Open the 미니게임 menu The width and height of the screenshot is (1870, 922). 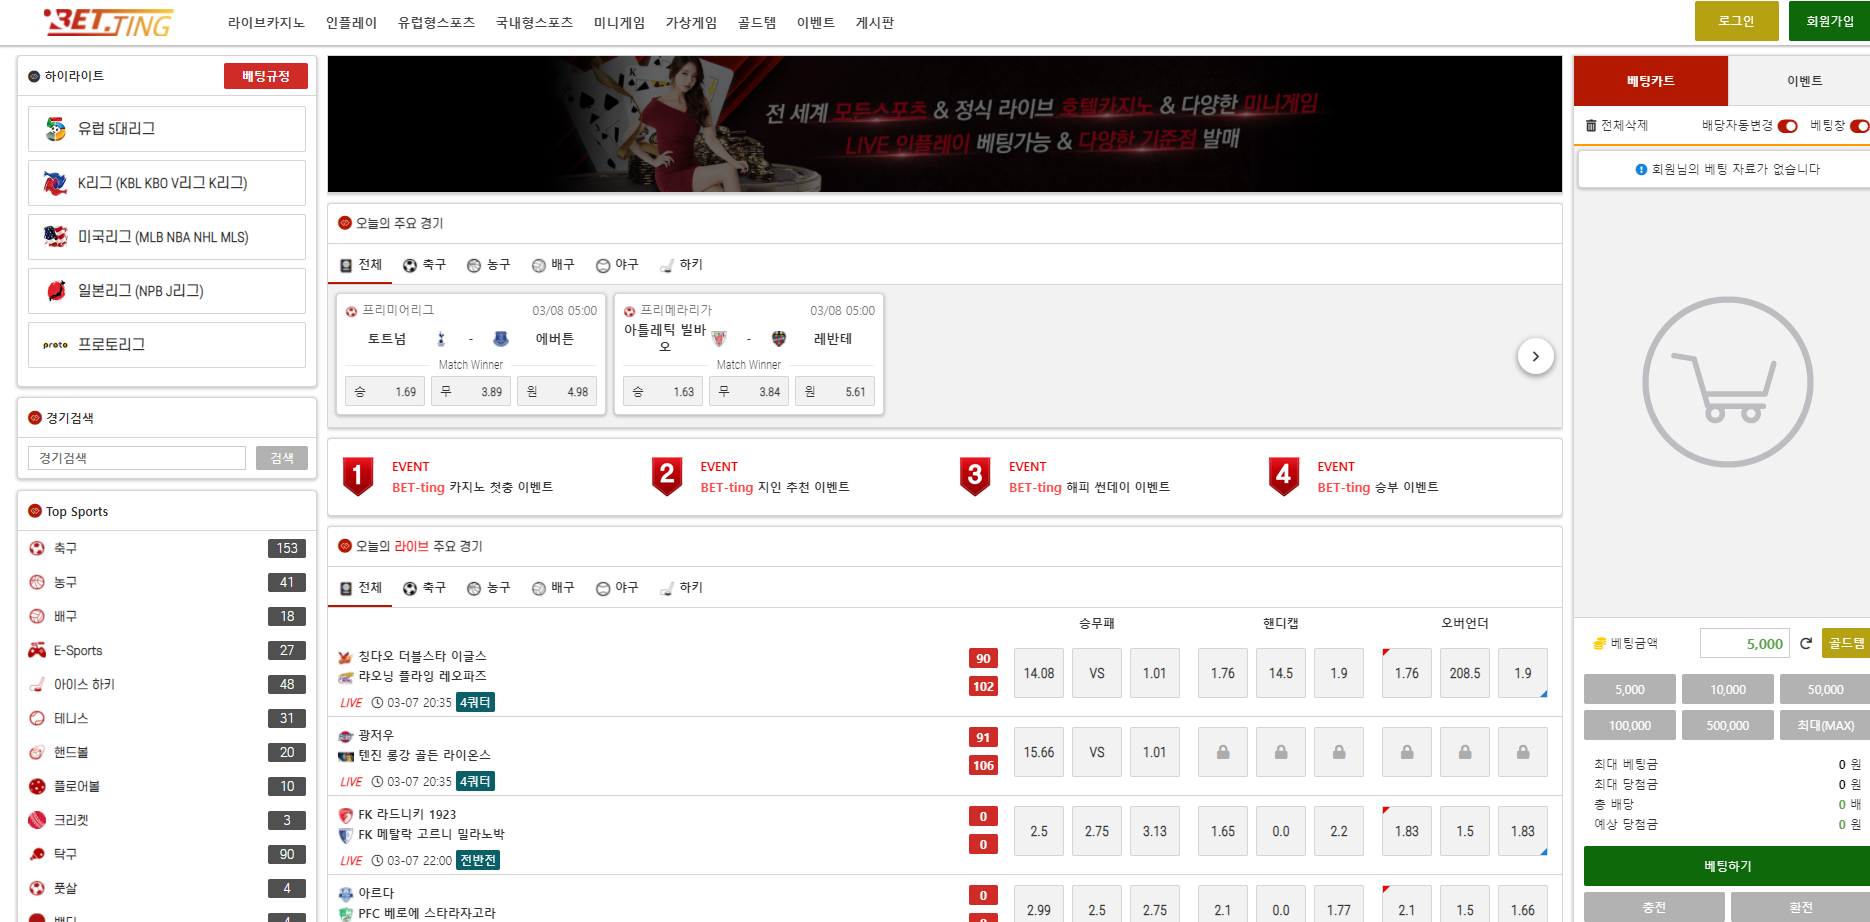[x=619, y=23]
